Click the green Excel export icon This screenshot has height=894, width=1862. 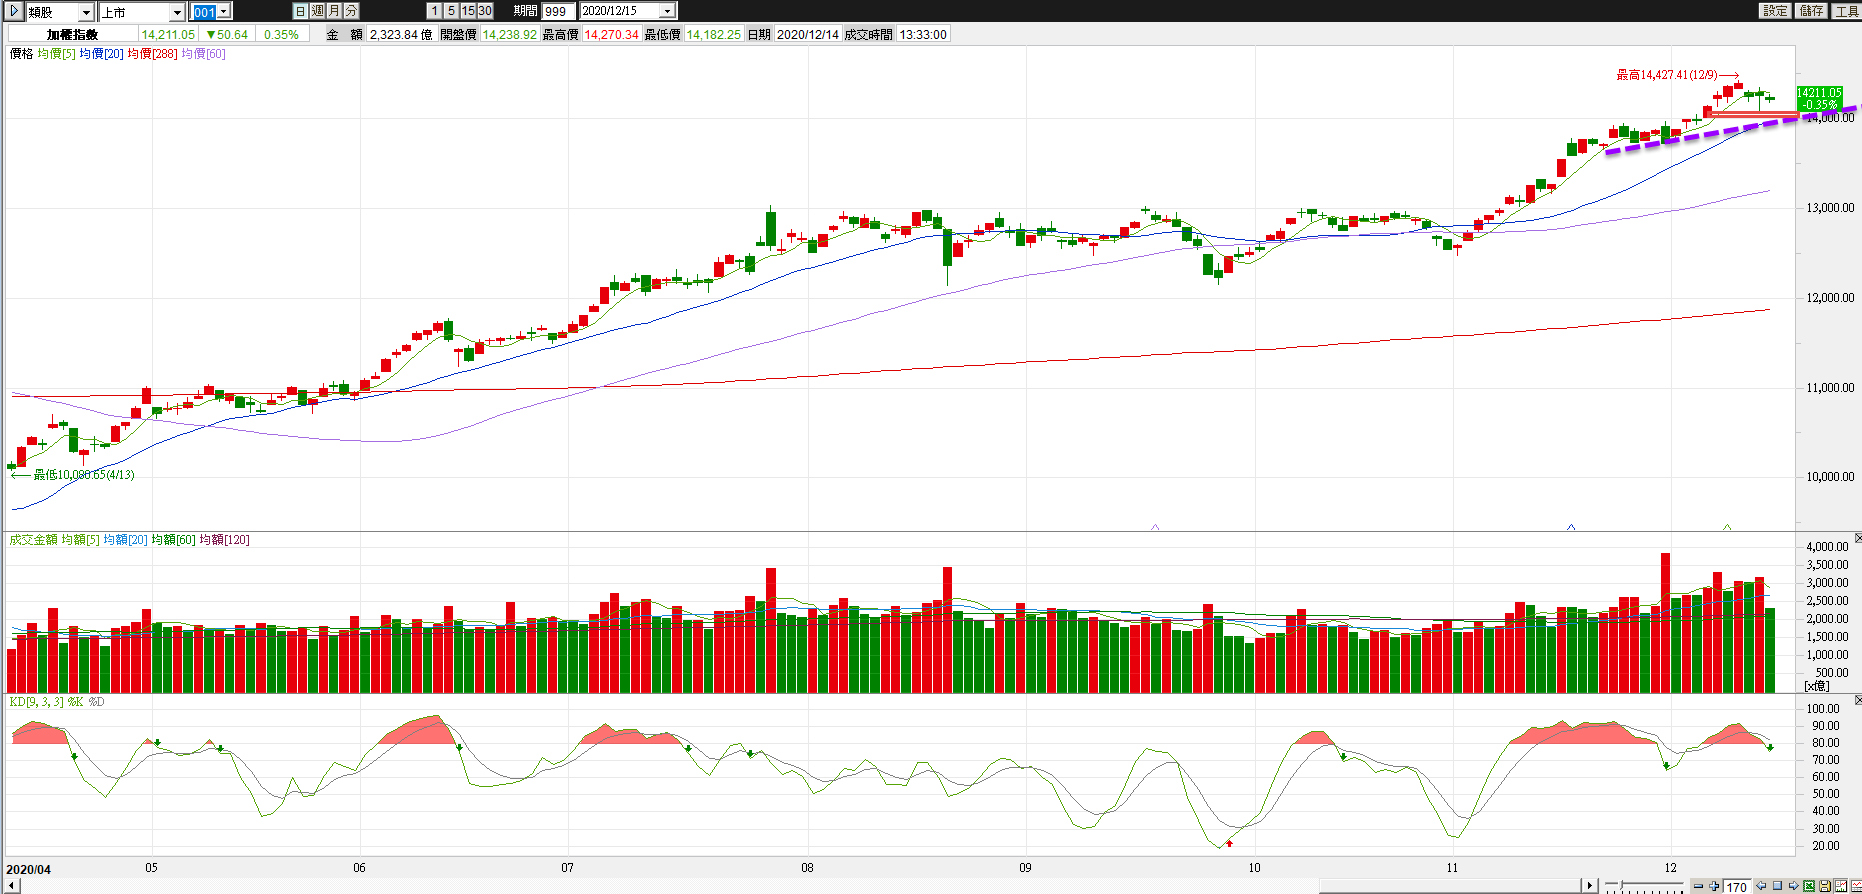pyautogui.click(x=1809, y=886)
